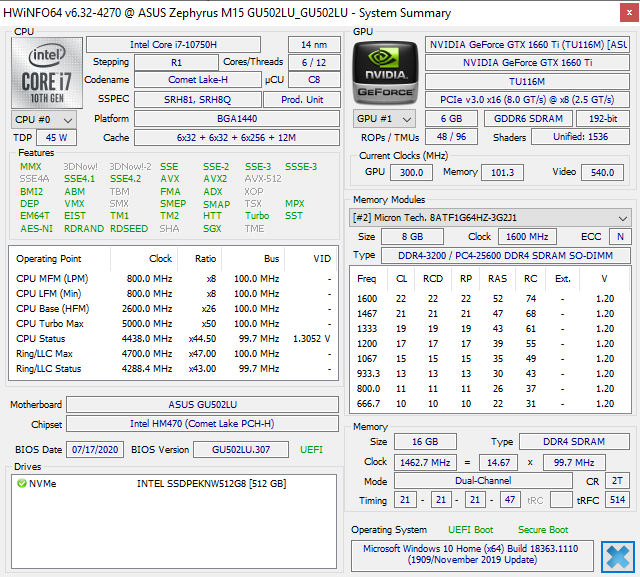
Task: Click the BIOS Date 07/17/2020 field
Action: pos(95,449)
